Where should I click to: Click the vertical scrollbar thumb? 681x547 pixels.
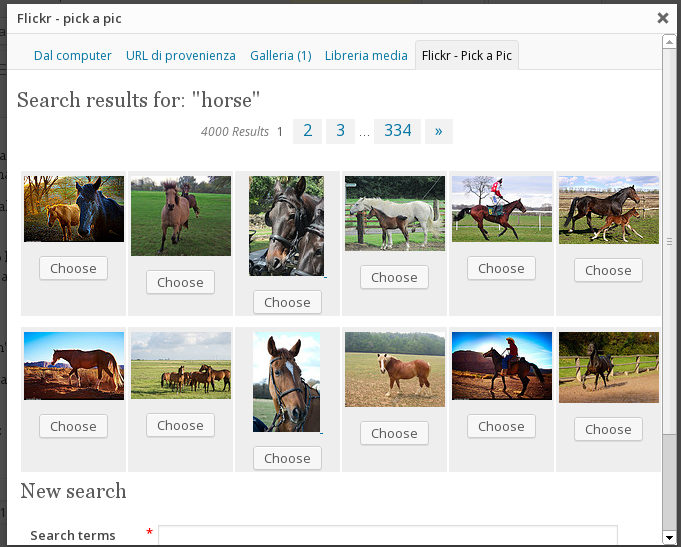(669, 241)
